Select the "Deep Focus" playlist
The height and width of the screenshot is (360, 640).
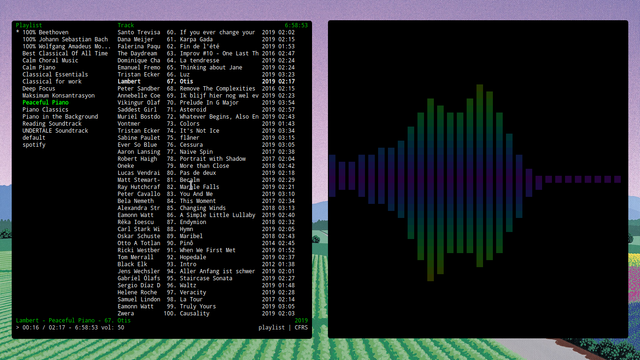(39, 89)
